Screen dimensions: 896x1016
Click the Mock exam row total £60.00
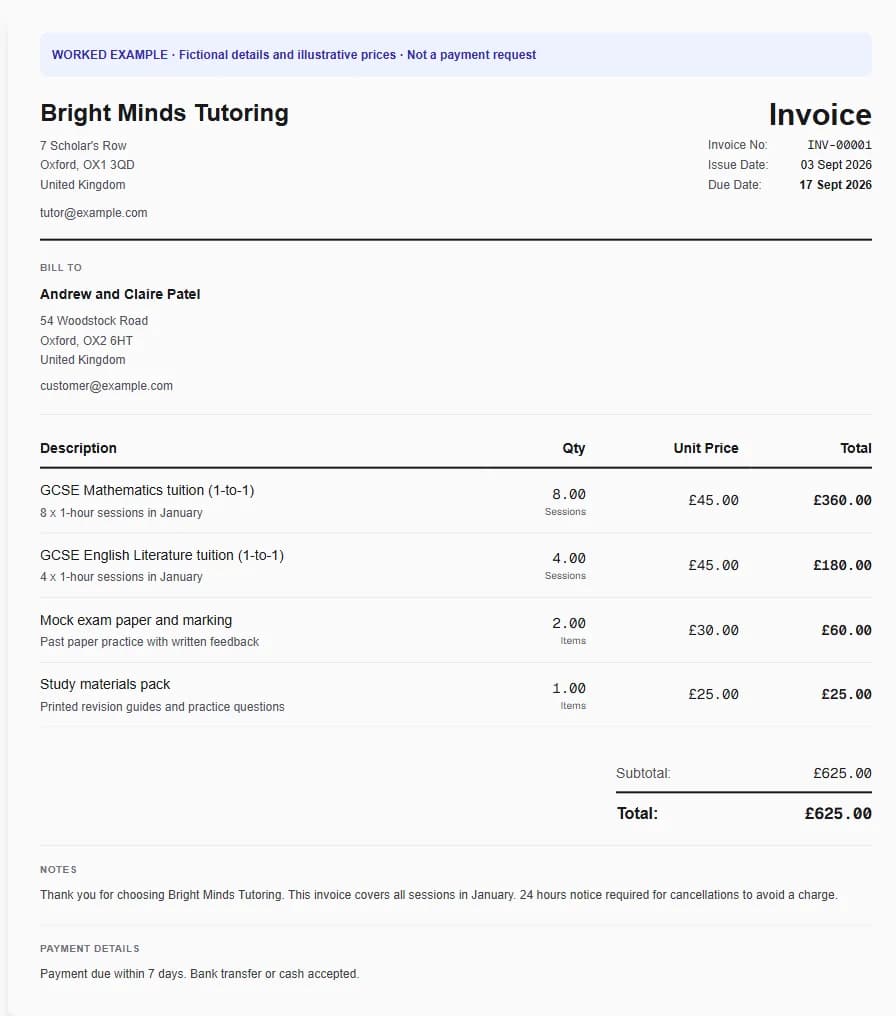click(x=847, y=630)
